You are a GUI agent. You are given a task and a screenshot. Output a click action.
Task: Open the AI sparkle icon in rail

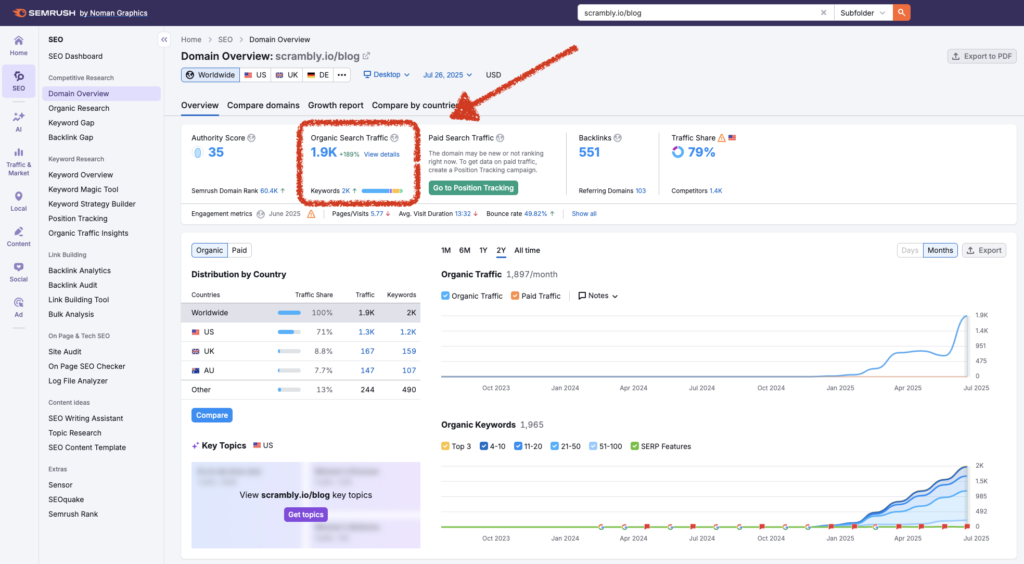[18, 121]
